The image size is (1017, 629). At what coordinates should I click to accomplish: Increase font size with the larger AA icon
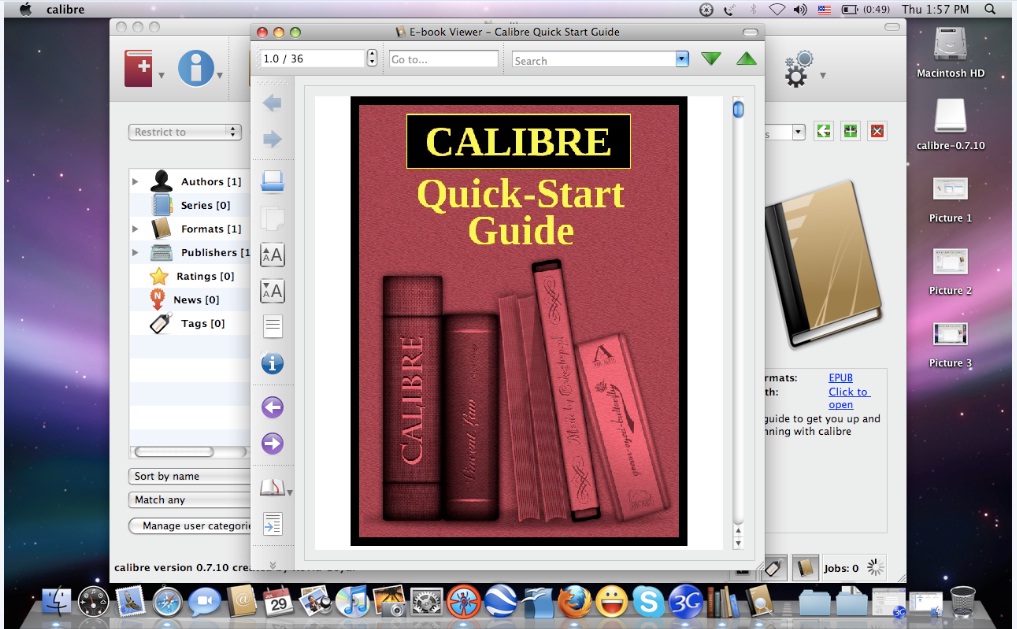(272, 255)
